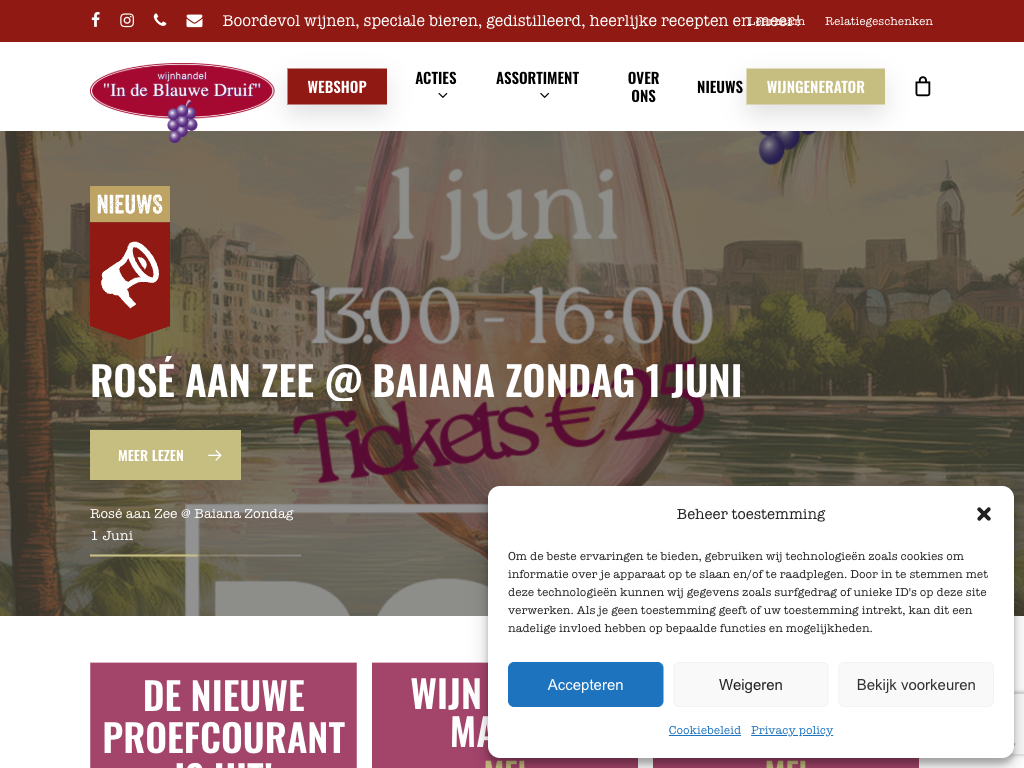Click the email envelope icon

tap(194, 21)
